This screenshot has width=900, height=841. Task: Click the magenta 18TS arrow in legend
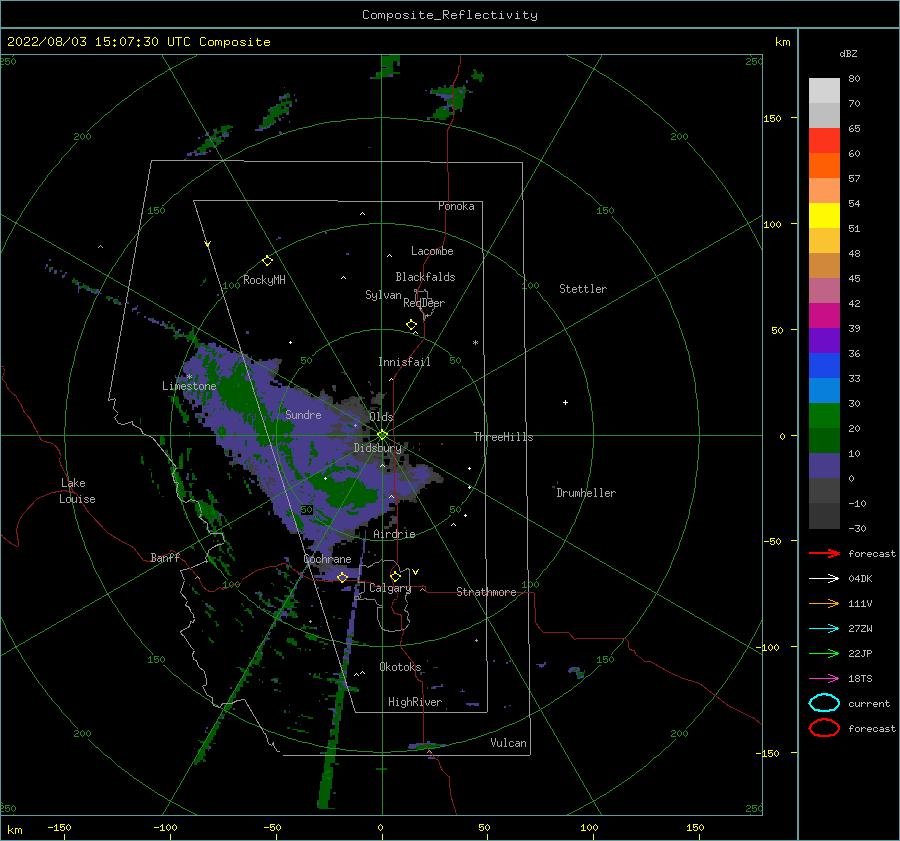824,679
